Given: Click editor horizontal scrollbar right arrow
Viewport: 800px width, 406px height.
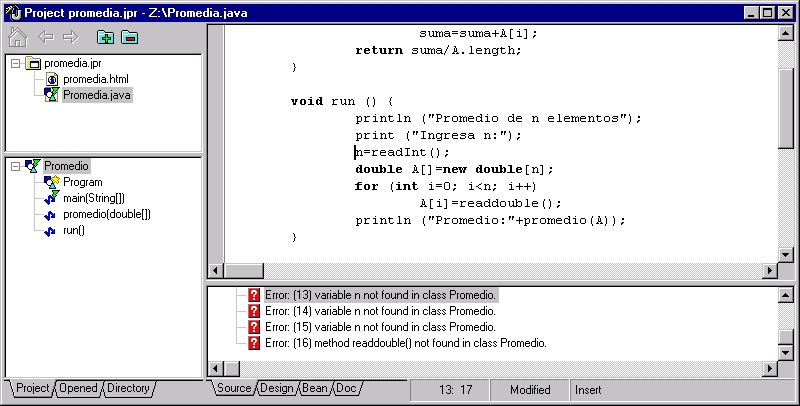Looking at the screenshot, I should point(769,271).
